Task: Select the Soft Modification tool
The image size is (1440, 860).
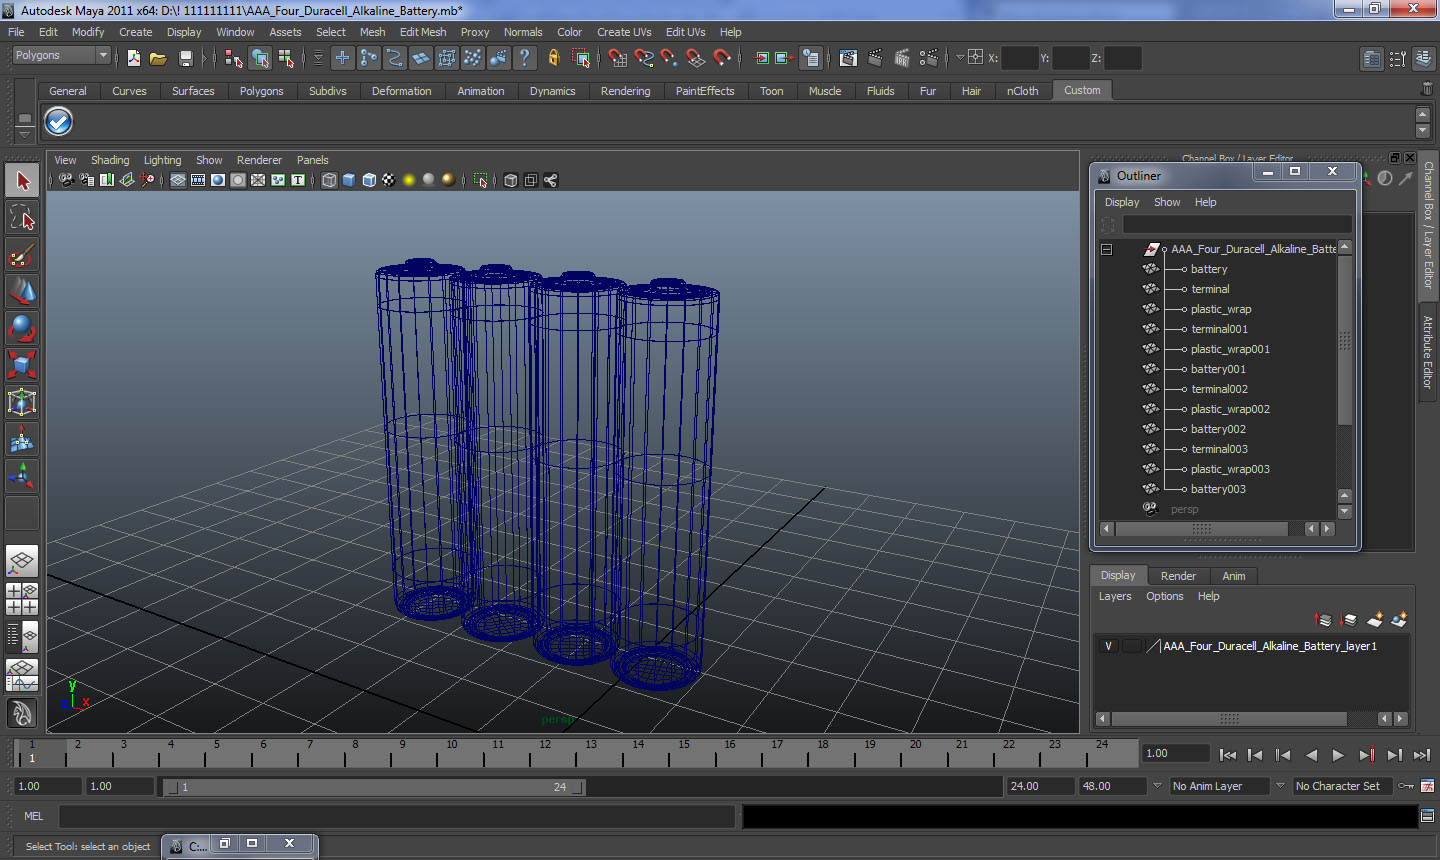Action: tap(22, 439)
